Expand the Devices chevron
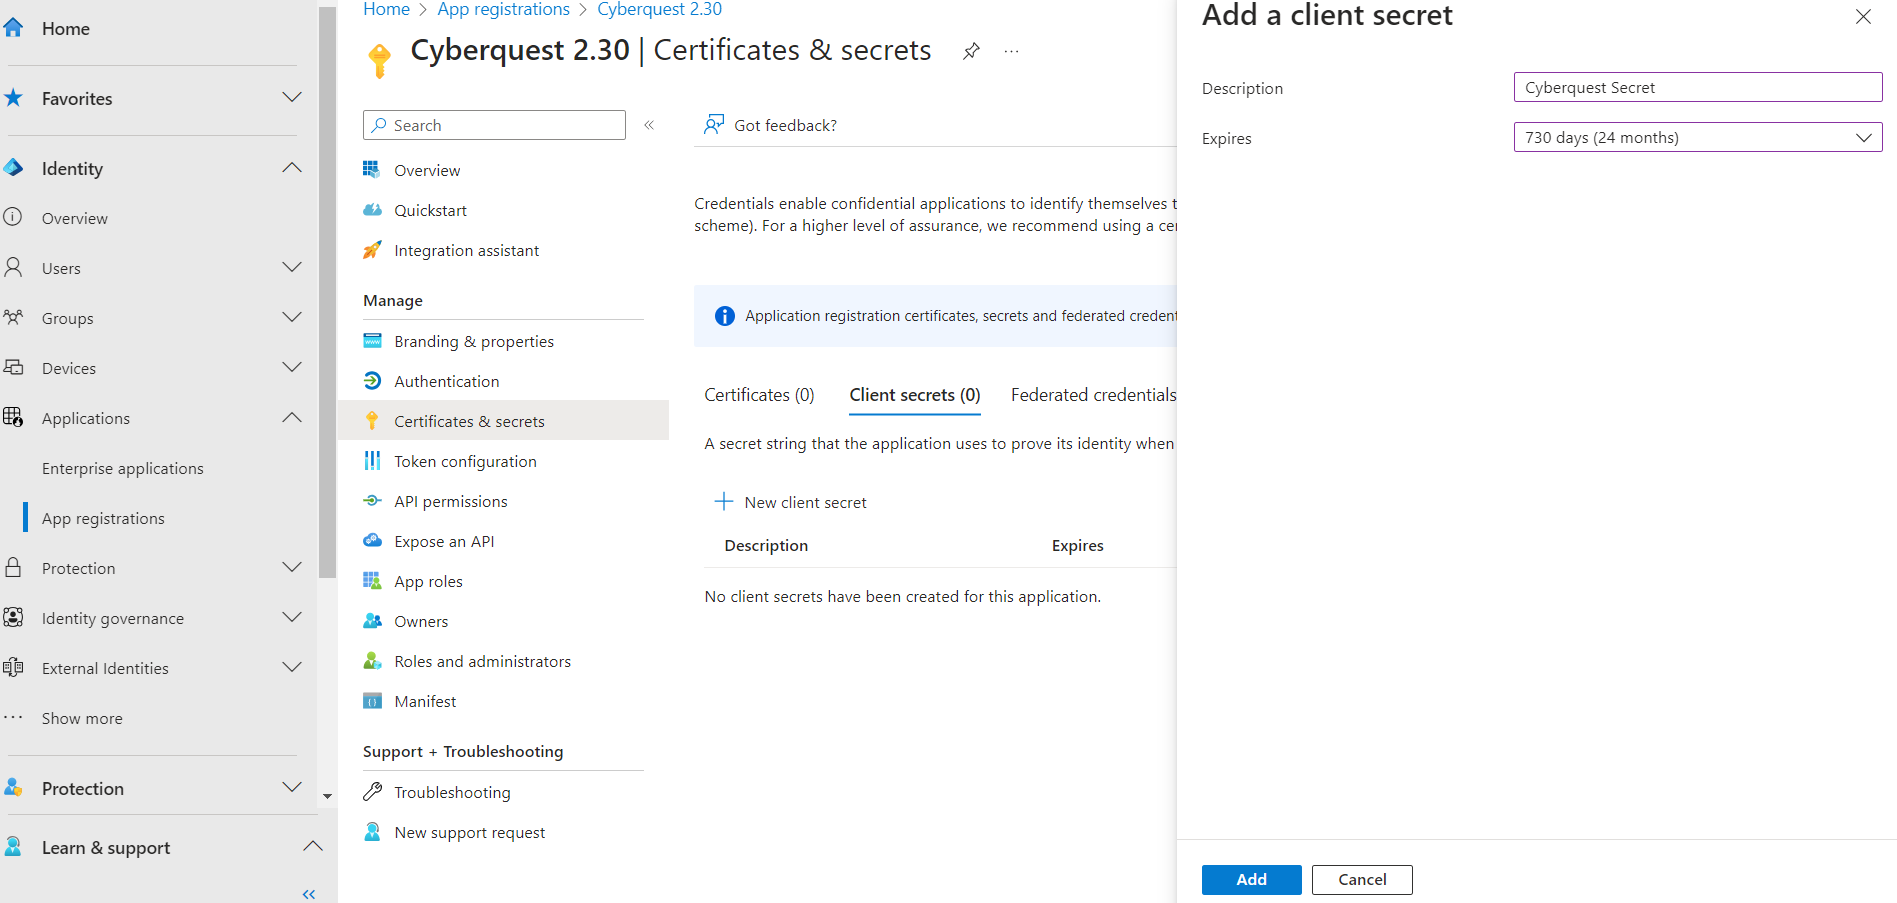 click(x=292, y=367)
